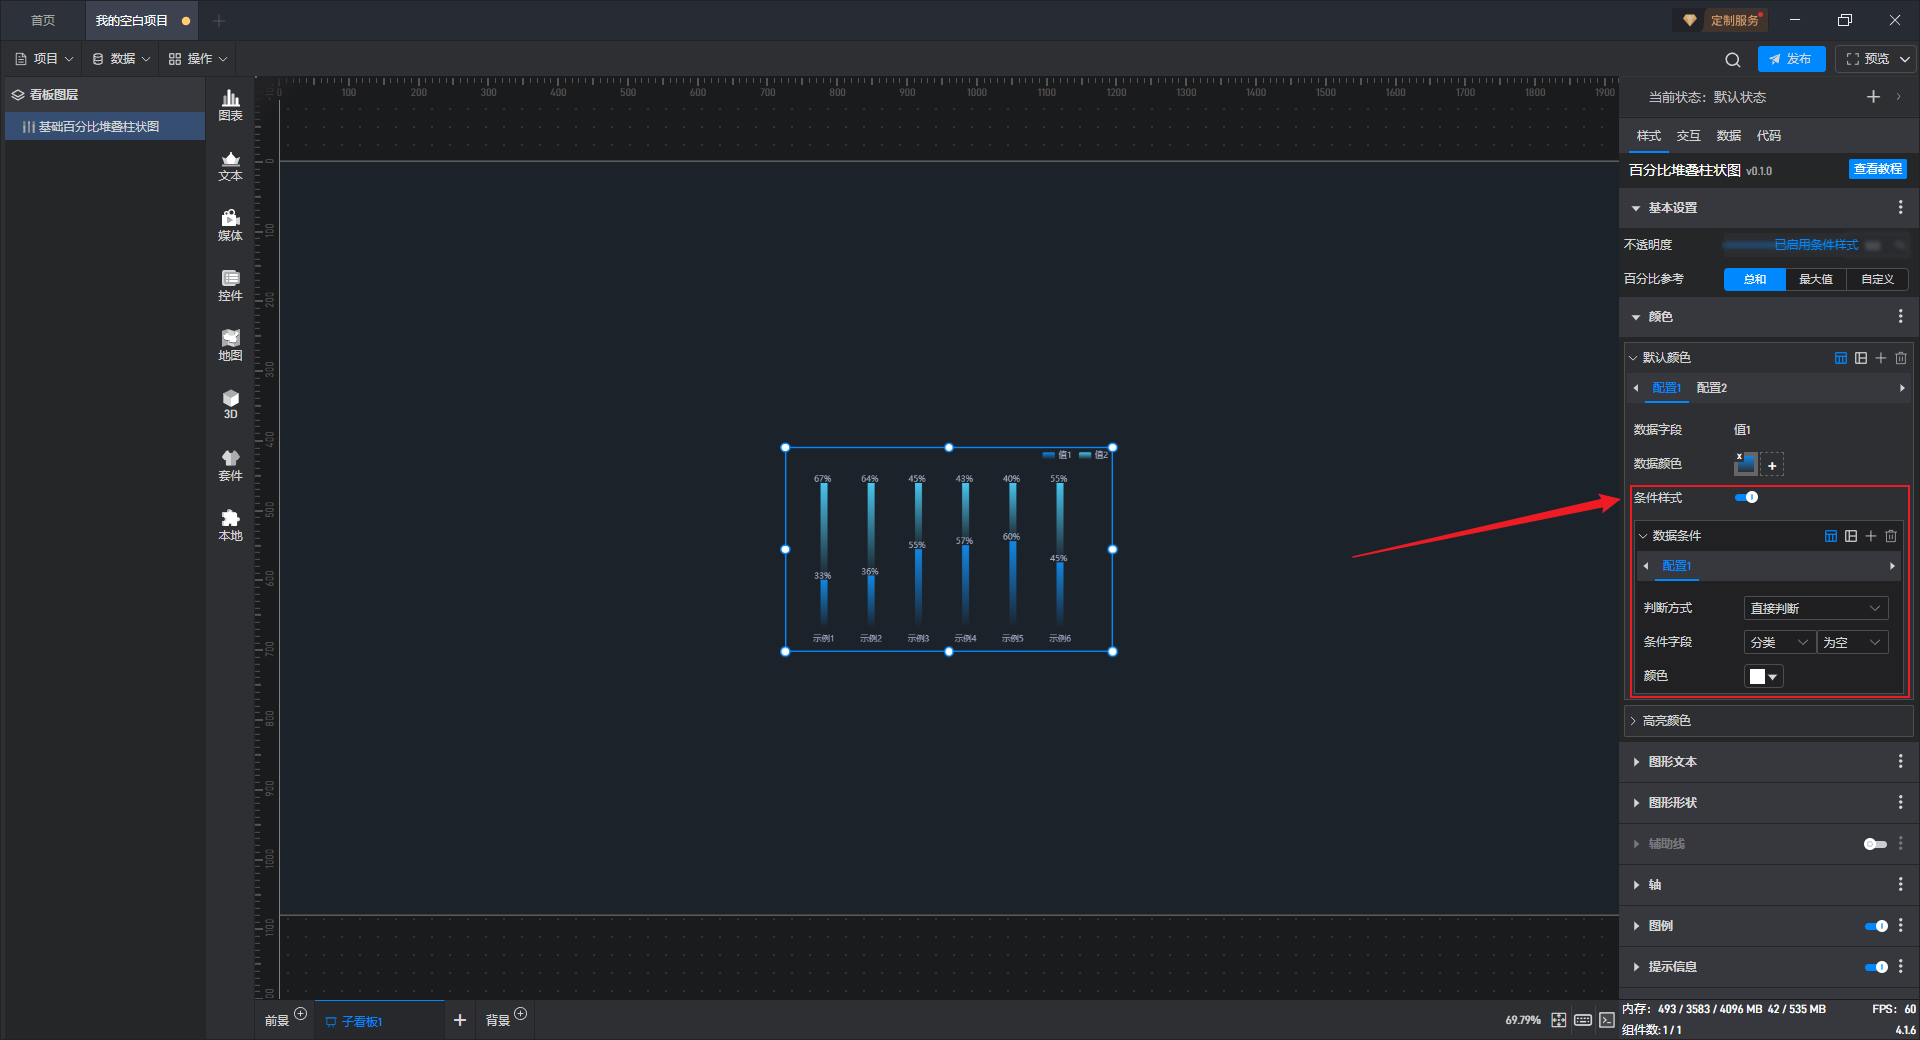Select 最大值 as percentage reference
Viewport: 1920px width, 1040px height.
coord(1816,279)
